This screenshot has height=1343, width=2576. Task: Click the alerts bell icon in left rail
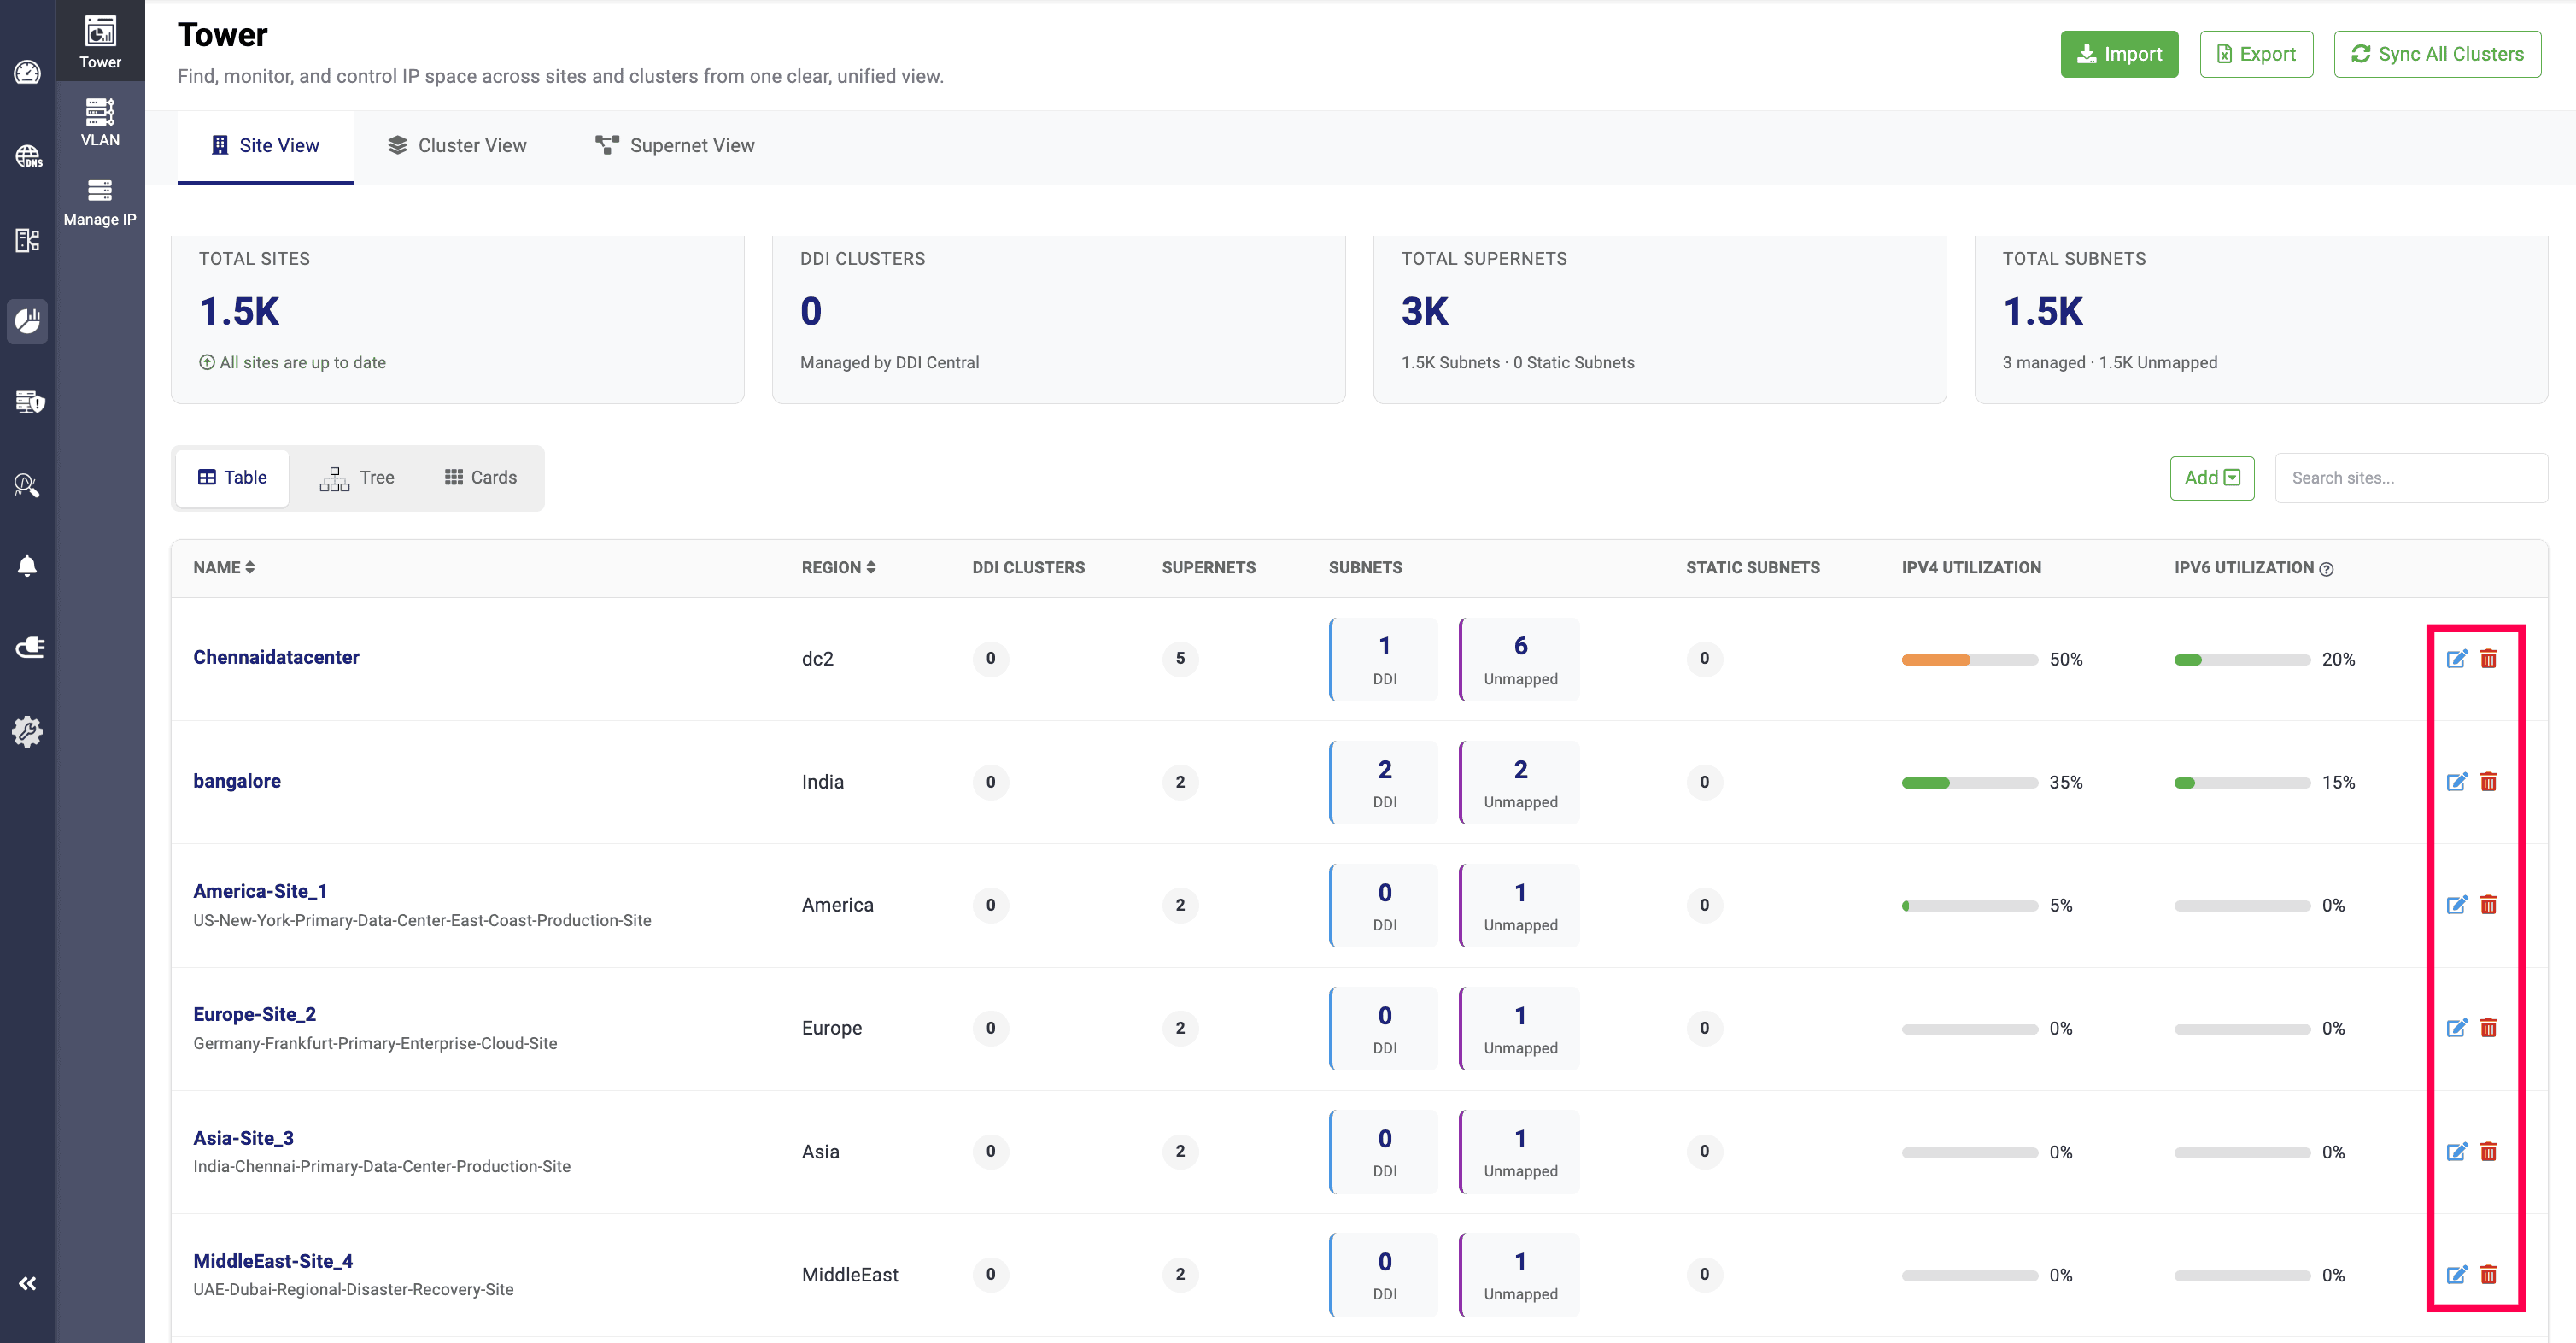coord(27,566)
